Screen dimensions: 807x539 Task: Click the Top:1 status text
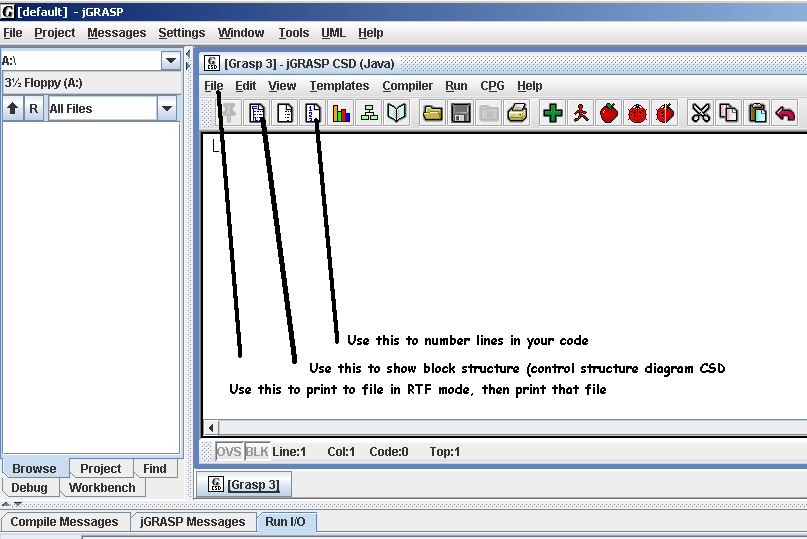click(445, 451)
